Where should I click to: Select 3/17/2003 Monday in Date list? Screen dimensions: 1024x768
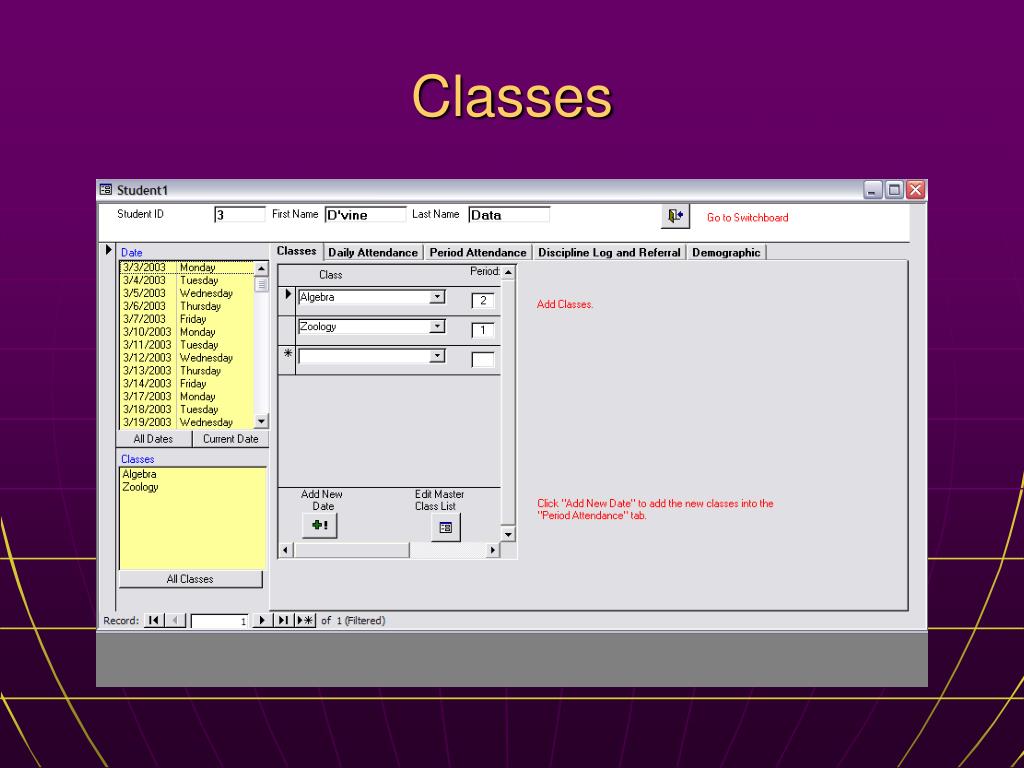187,396
